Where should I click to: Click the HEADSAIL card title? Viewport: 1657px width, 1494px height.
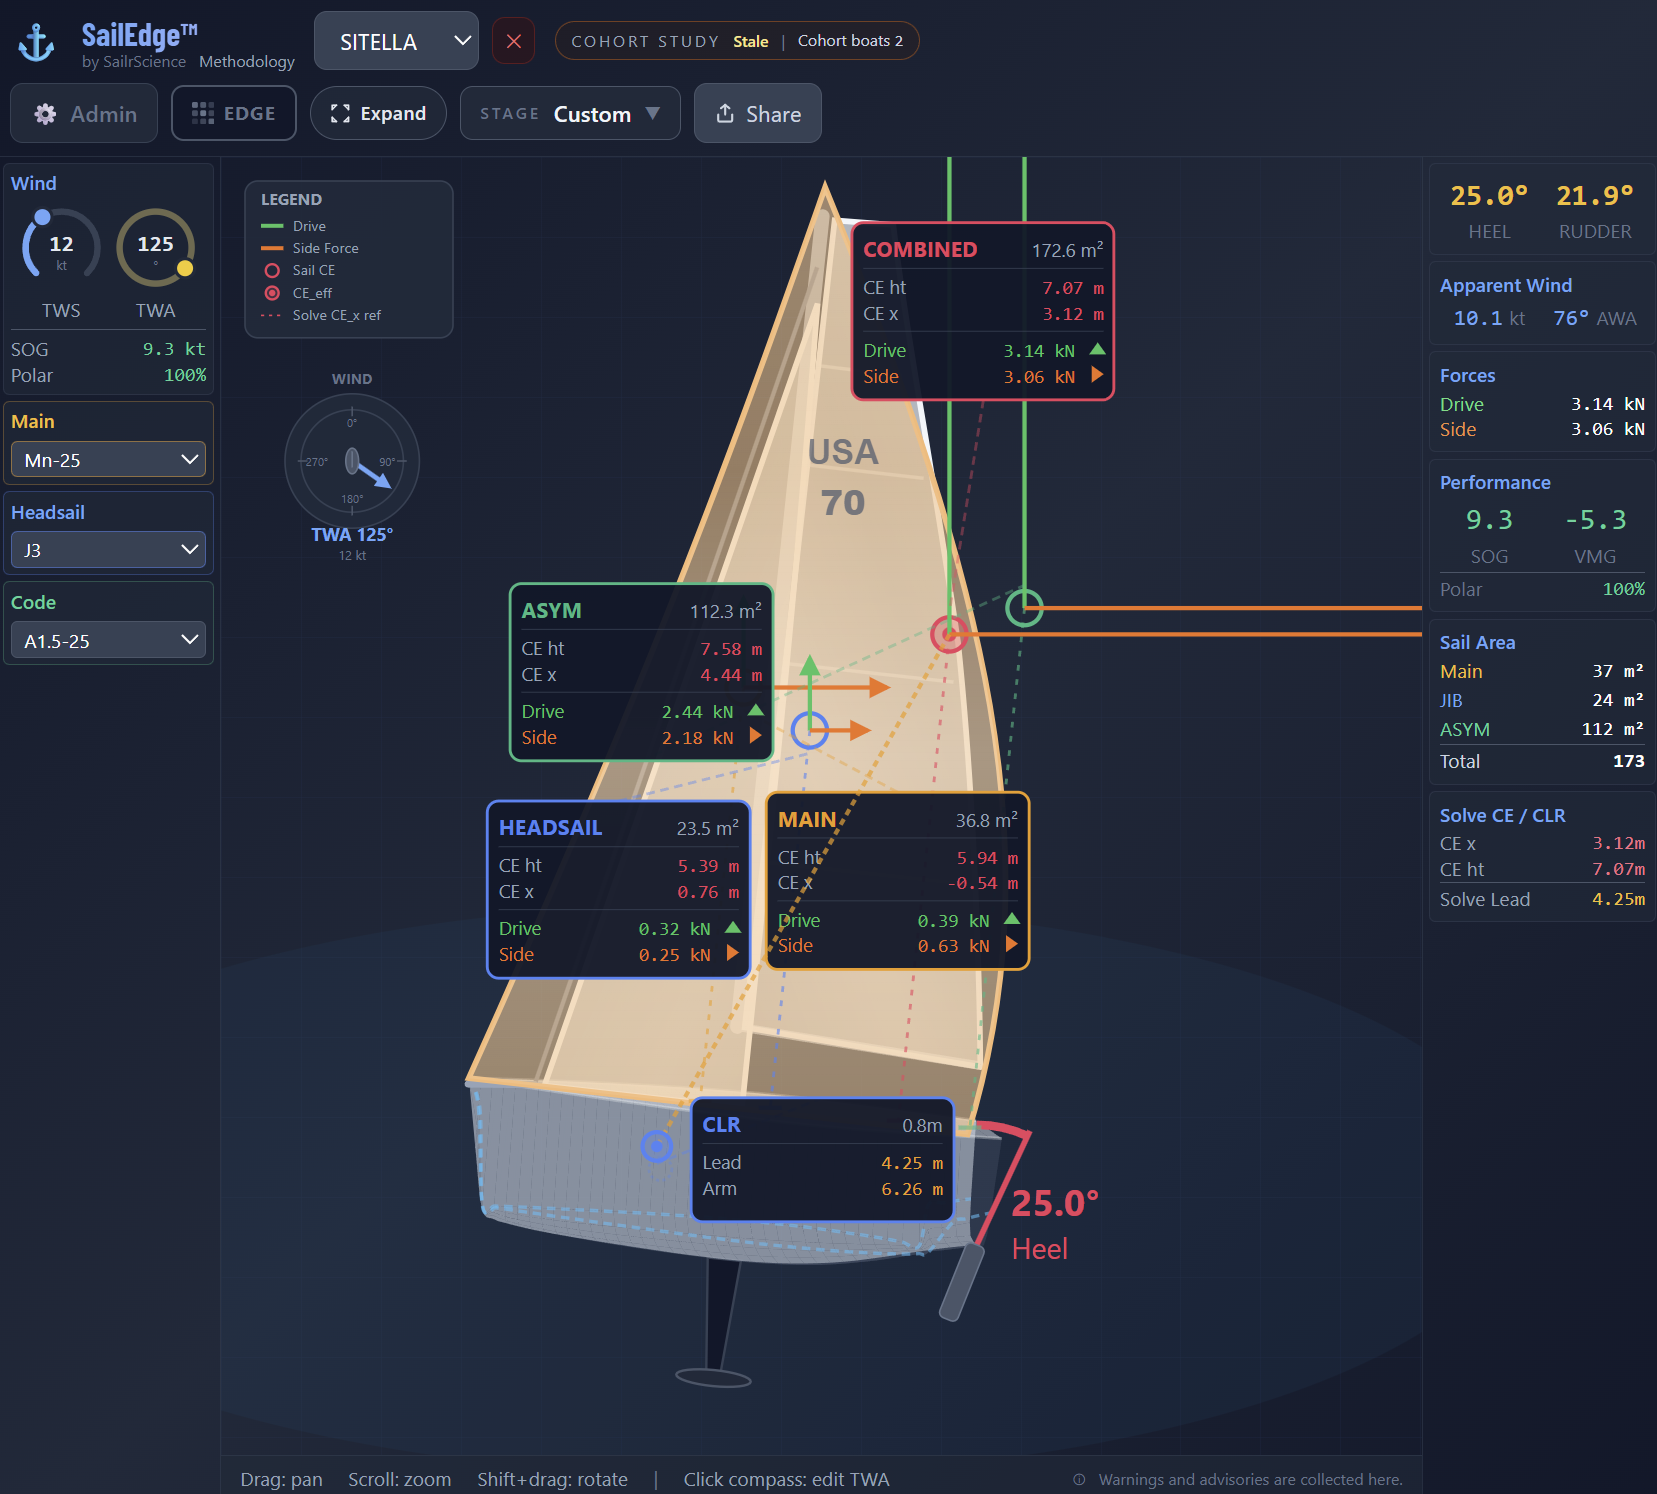550,827
